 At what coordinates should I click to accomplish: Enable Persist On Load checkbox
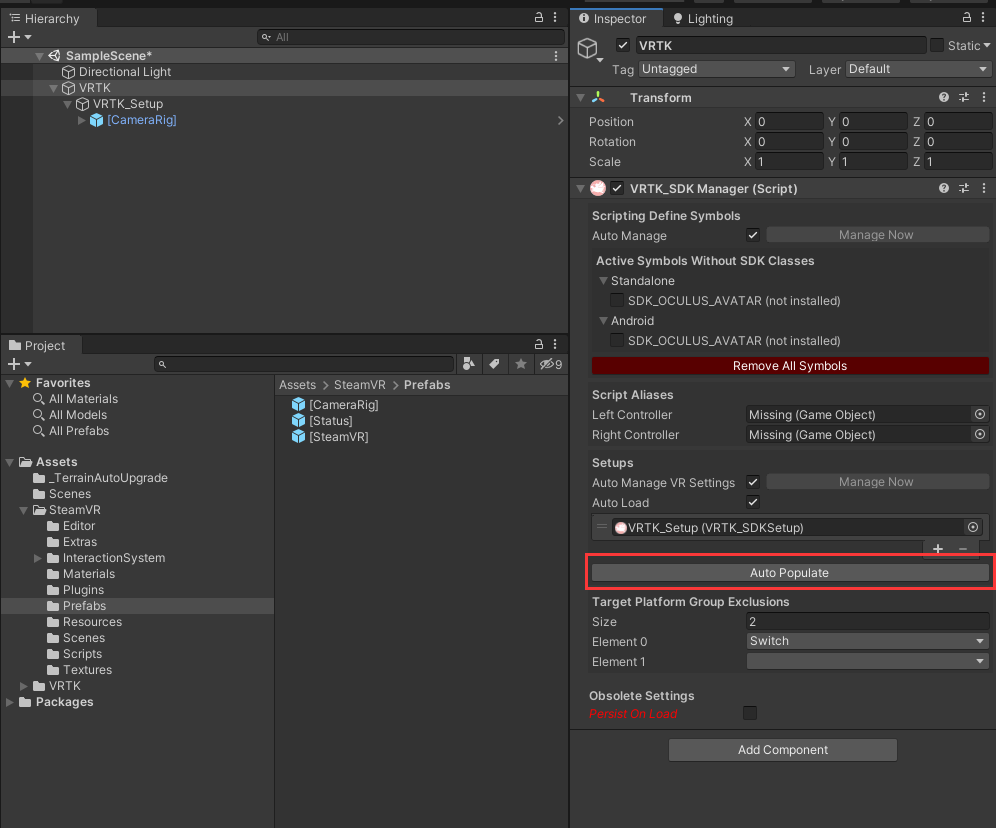(x=750, y=713)
